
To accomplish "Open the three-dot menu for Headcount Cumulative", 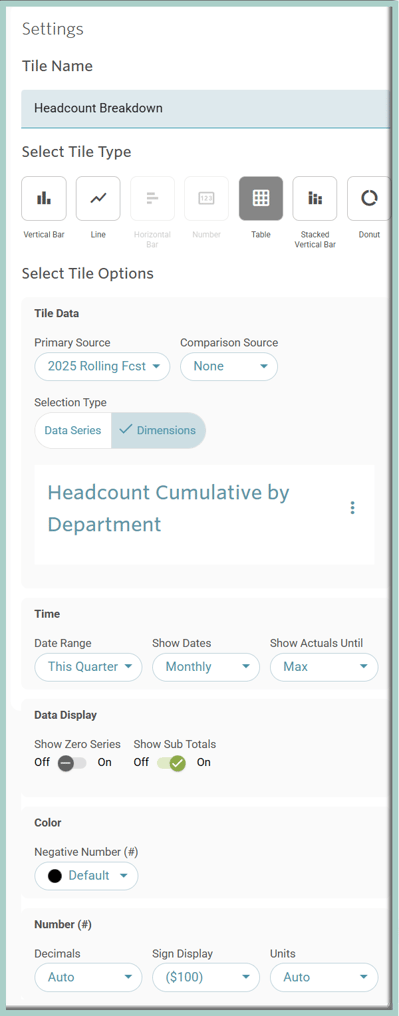I will (x=352, y=507).
